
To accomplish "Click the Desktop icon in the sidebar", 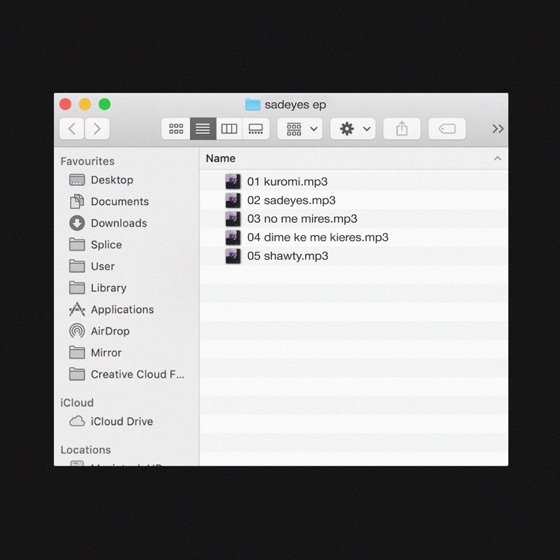I will point(77,180).
